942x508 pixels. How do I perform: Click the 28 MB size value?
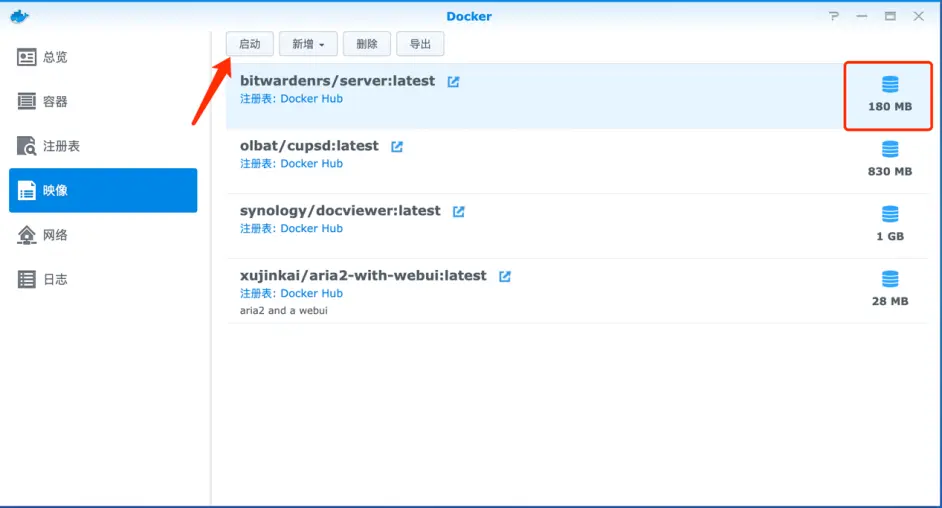pyautogui.click(x=890, y=301)
